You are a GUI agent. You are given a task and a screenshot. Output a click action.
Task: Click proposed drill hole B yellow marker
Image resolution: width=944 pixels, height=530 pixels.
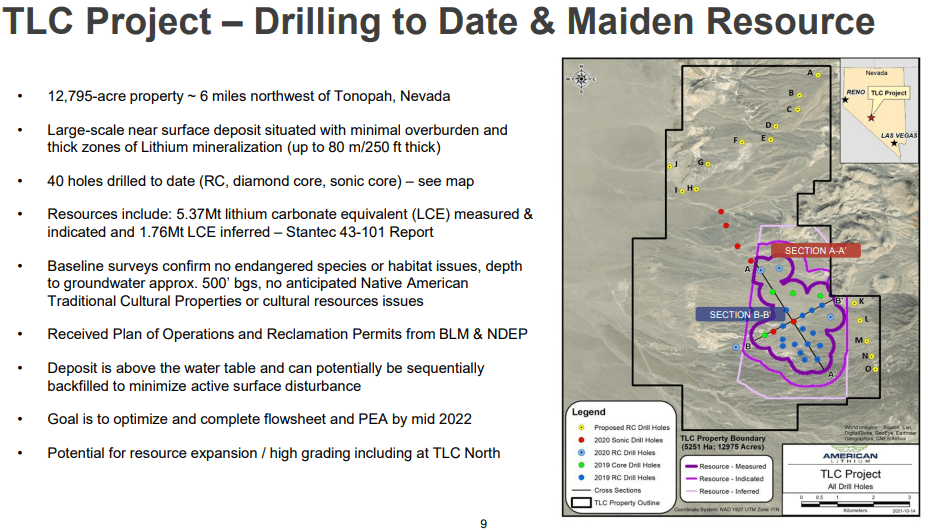[800, 95]
